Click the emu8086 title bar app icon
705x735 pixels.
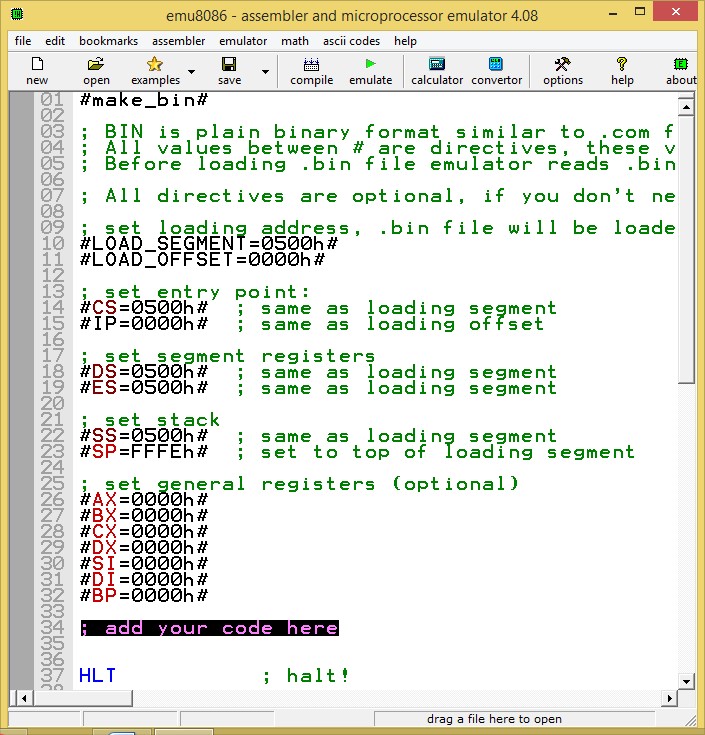tap(17, 14)
